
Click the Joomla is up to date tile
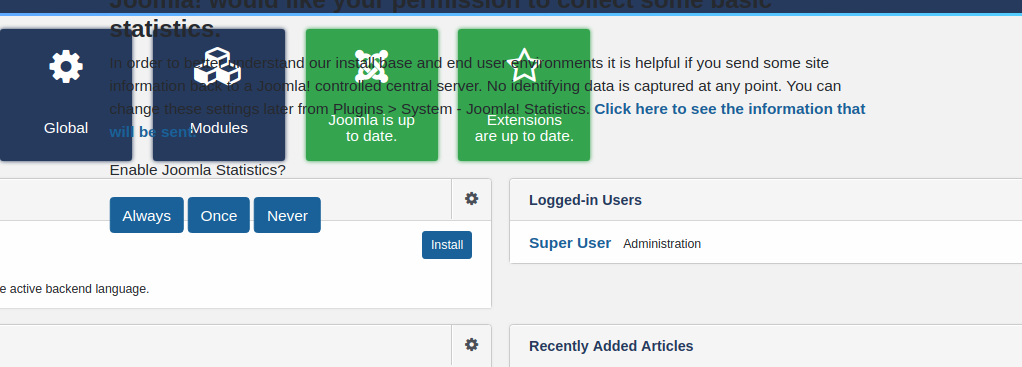[x=372, y=95]
